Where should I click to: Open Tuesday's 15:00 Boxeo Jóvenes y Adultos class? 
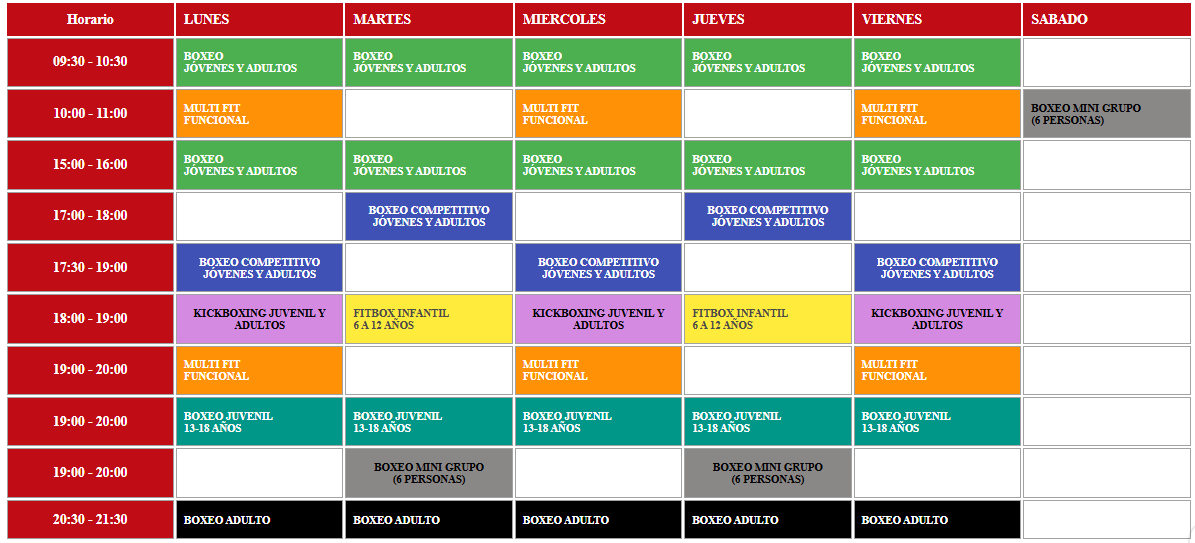tap(428, 165)
